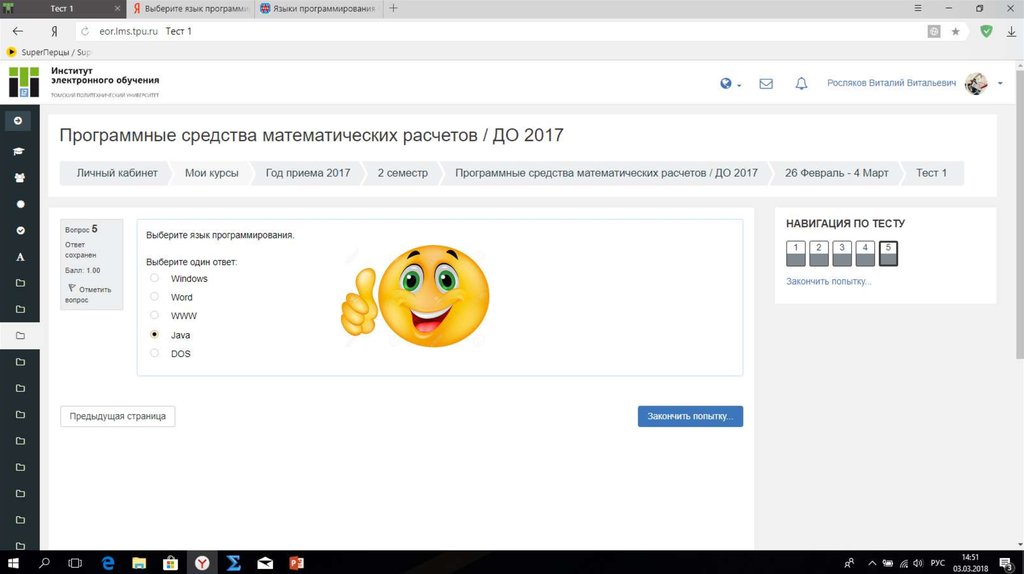
Task: Switch to the Языки программирования browser tab
Action: click(x=318, y=8)
